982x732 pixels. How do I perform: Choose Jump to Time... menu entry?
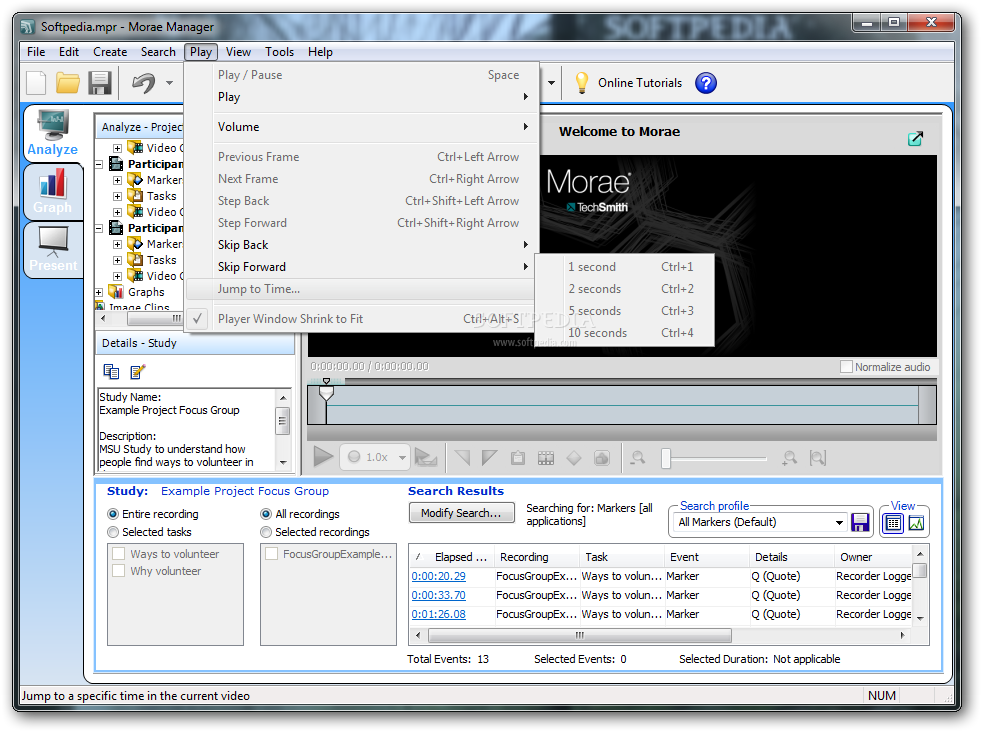pos(363,289)
